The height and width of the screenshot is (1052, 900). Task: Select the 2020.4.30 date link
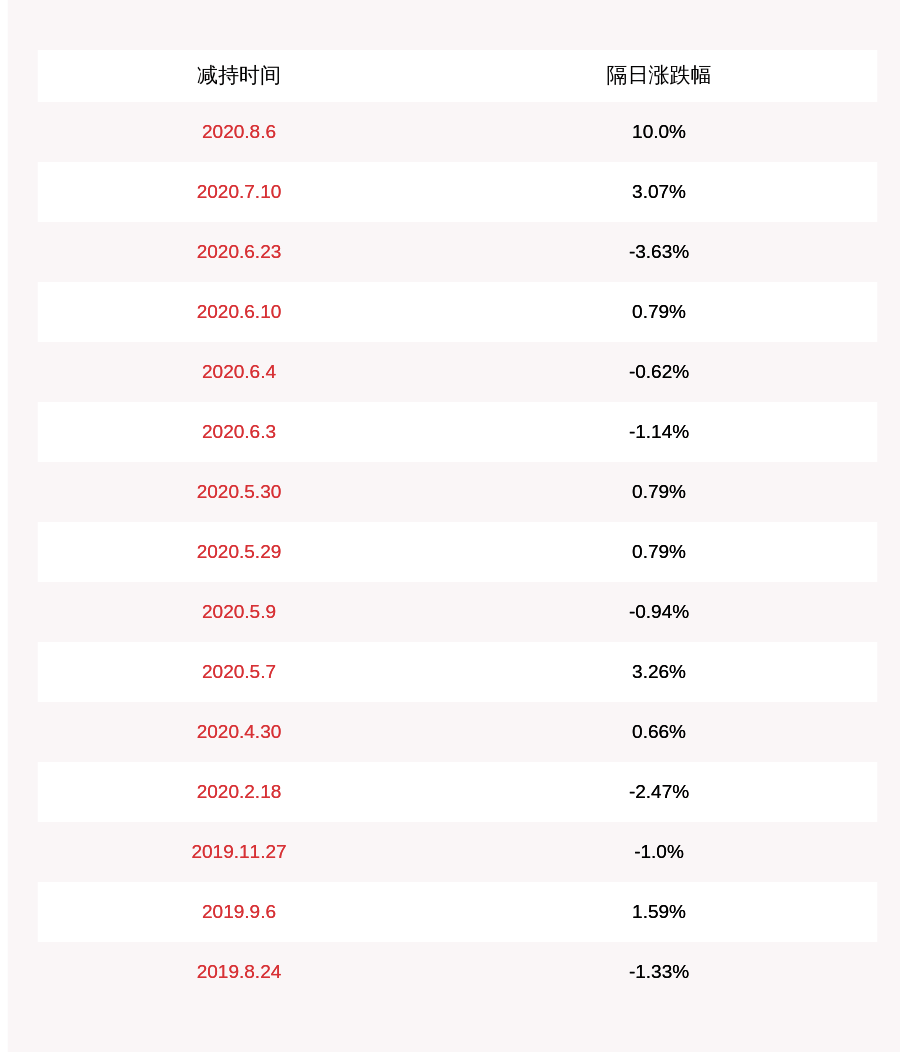point(239,732)
